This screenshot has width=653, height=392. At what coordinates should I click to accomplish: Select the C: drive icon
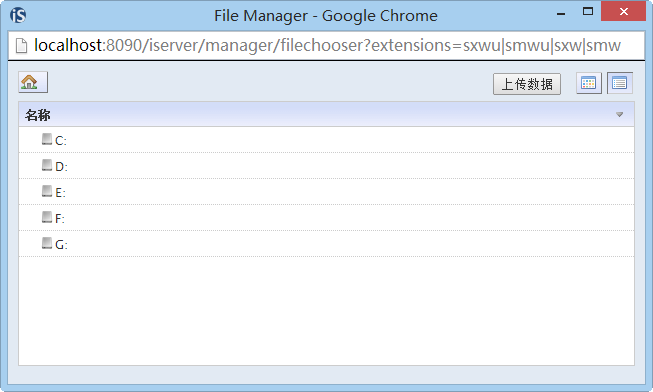[47, 139]
